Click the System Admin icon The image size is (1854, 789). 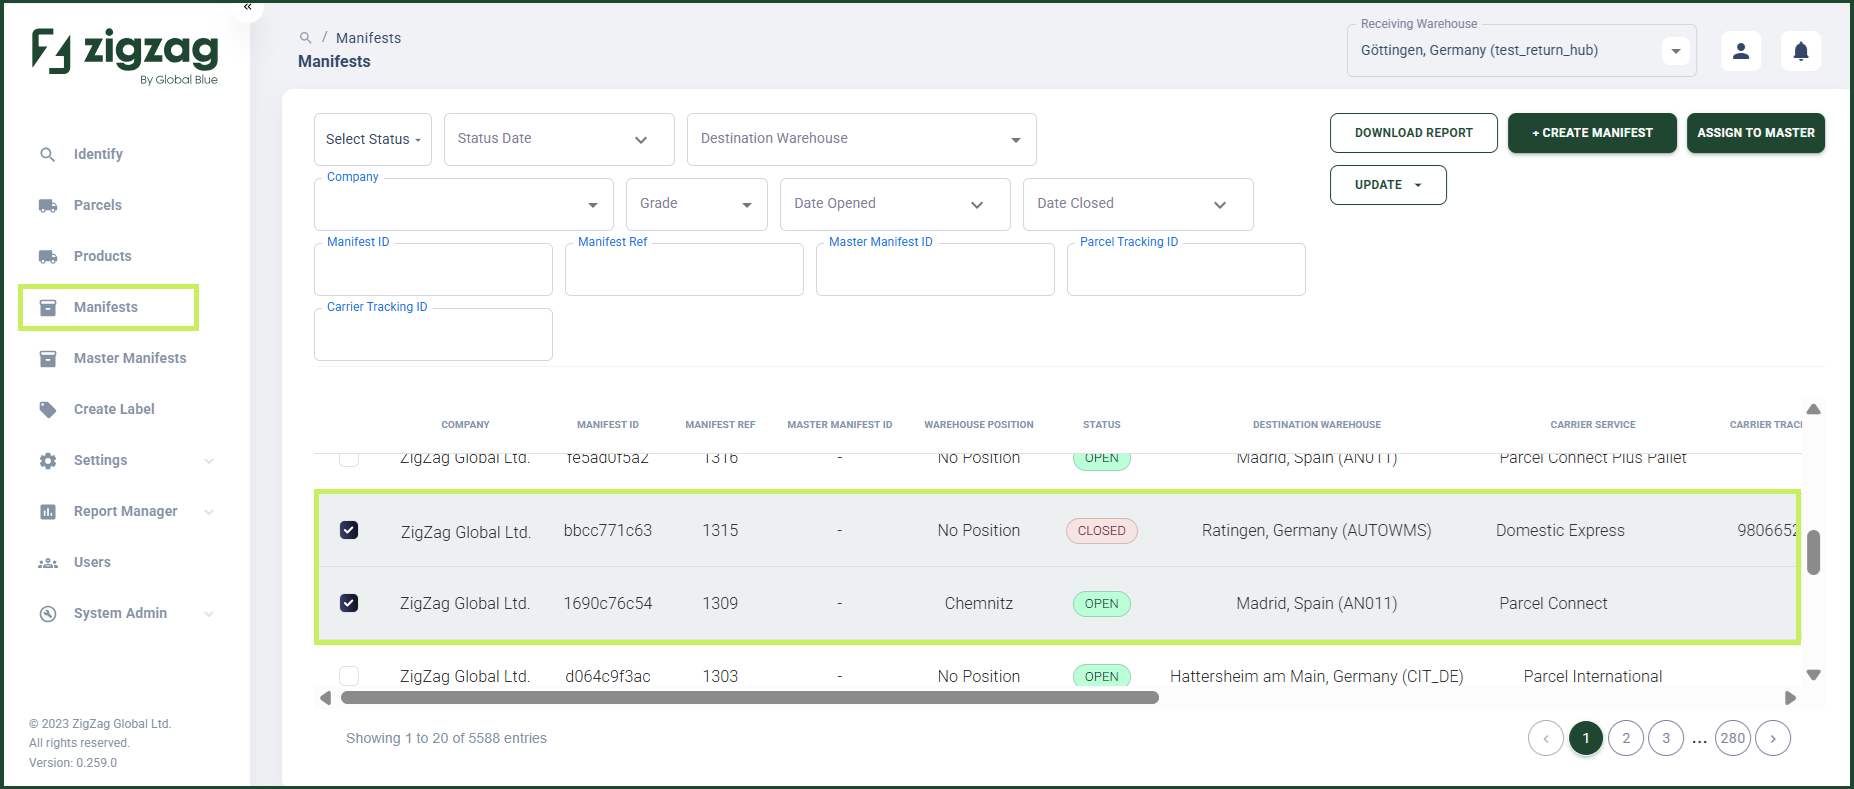click(48, 613)
